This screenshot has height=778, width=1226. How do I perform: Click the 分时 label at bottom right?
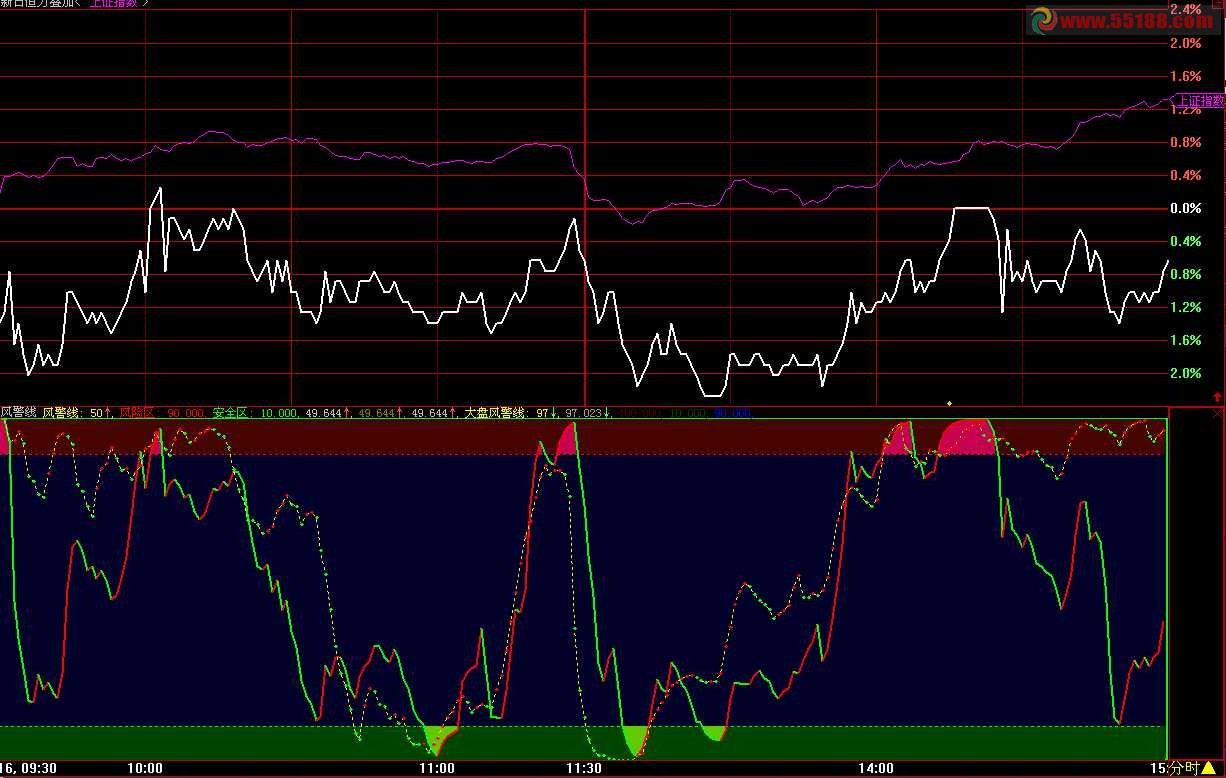(x=1185, y=767)
